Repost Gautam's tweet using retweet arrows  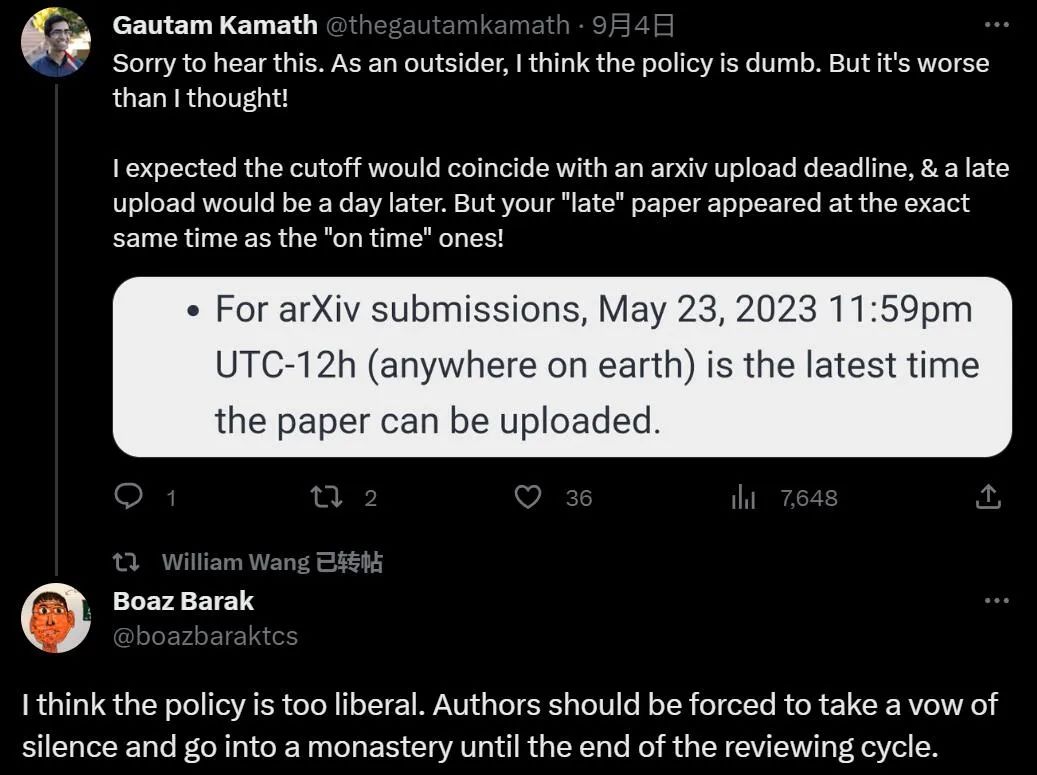[x=328, y=497]
